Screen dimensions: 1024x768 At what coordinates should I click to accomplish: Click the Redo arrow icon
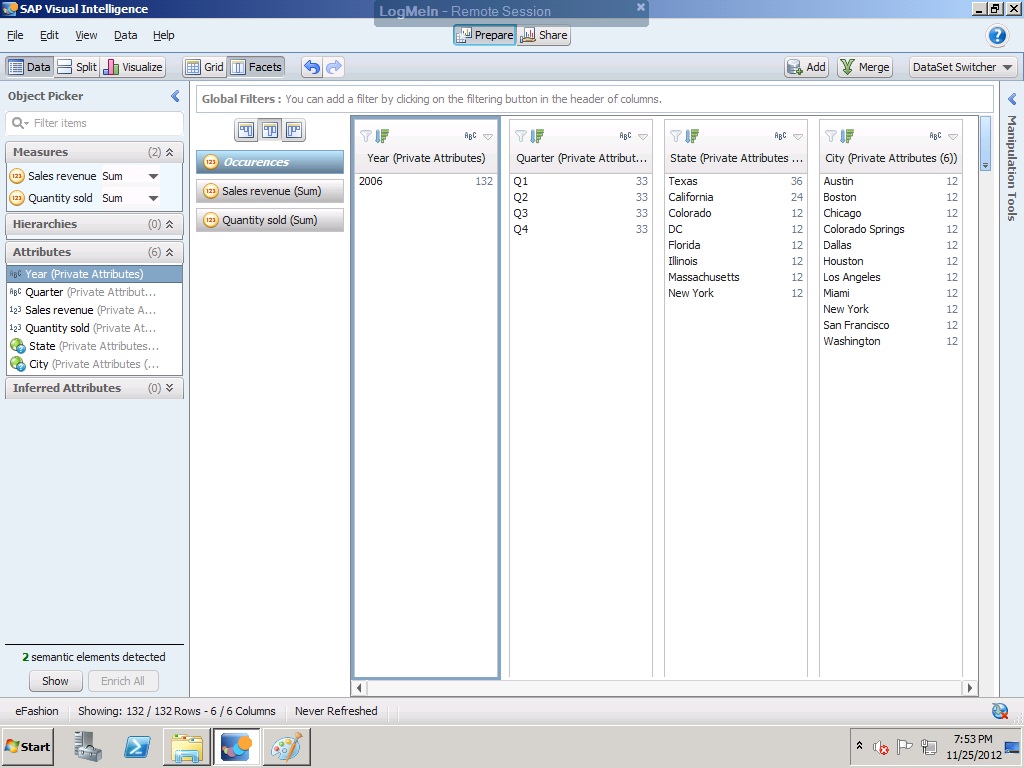coord(334,67)
